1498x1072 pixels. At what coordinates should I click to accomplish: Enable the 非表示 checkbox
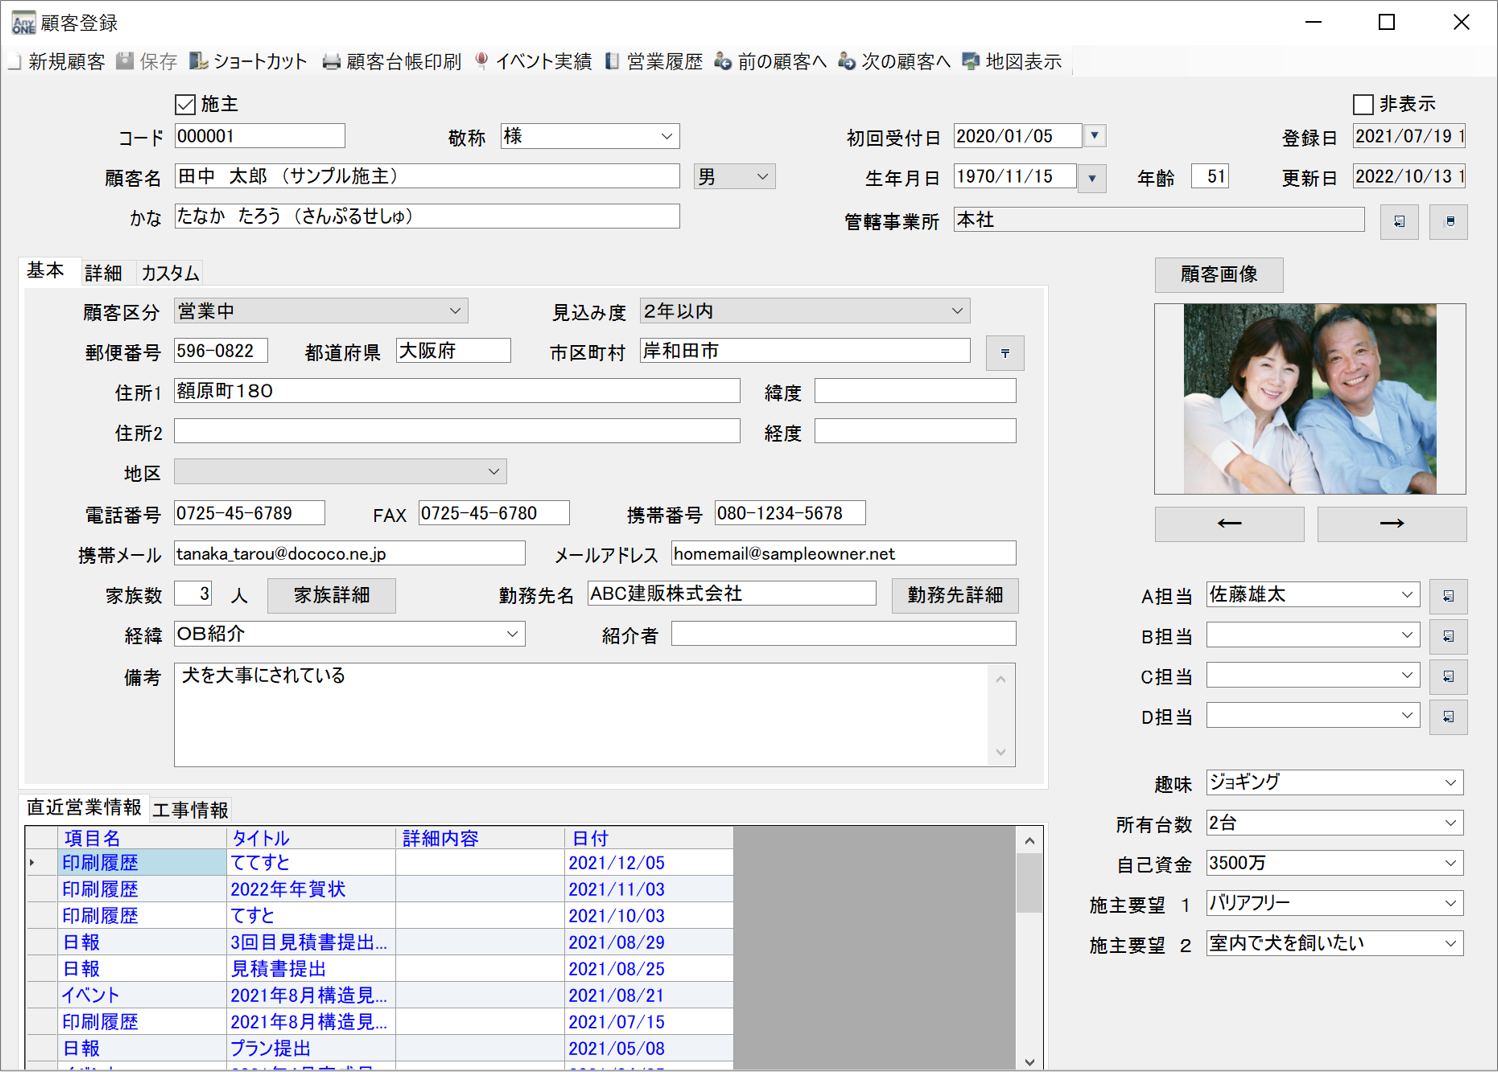point(1362,103)
